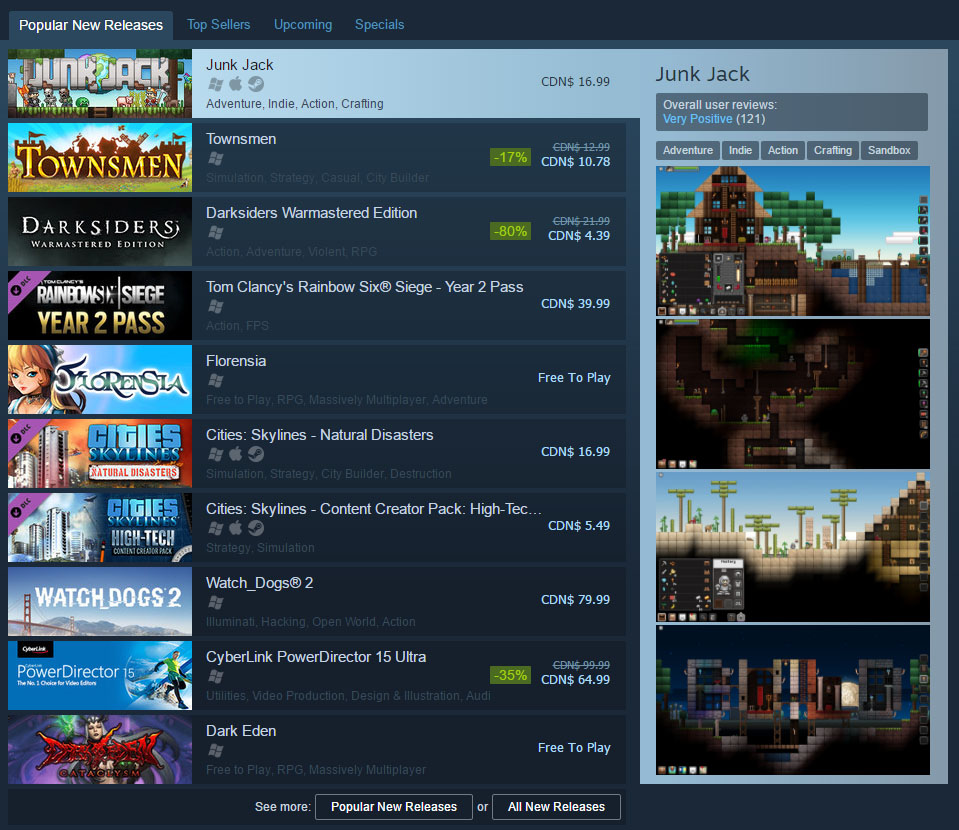Click Windows icon under Darksiders Warmastered Edition

point(215,232)
